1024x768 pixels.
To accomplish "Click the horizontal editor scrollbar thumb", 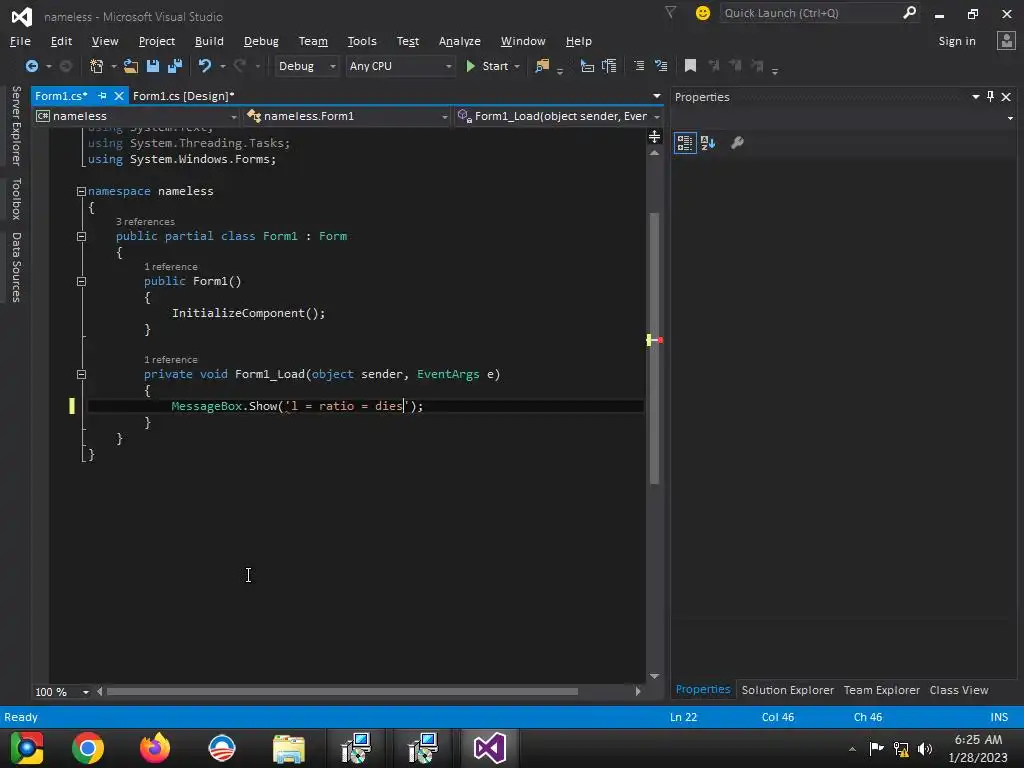I will [342, 692].
